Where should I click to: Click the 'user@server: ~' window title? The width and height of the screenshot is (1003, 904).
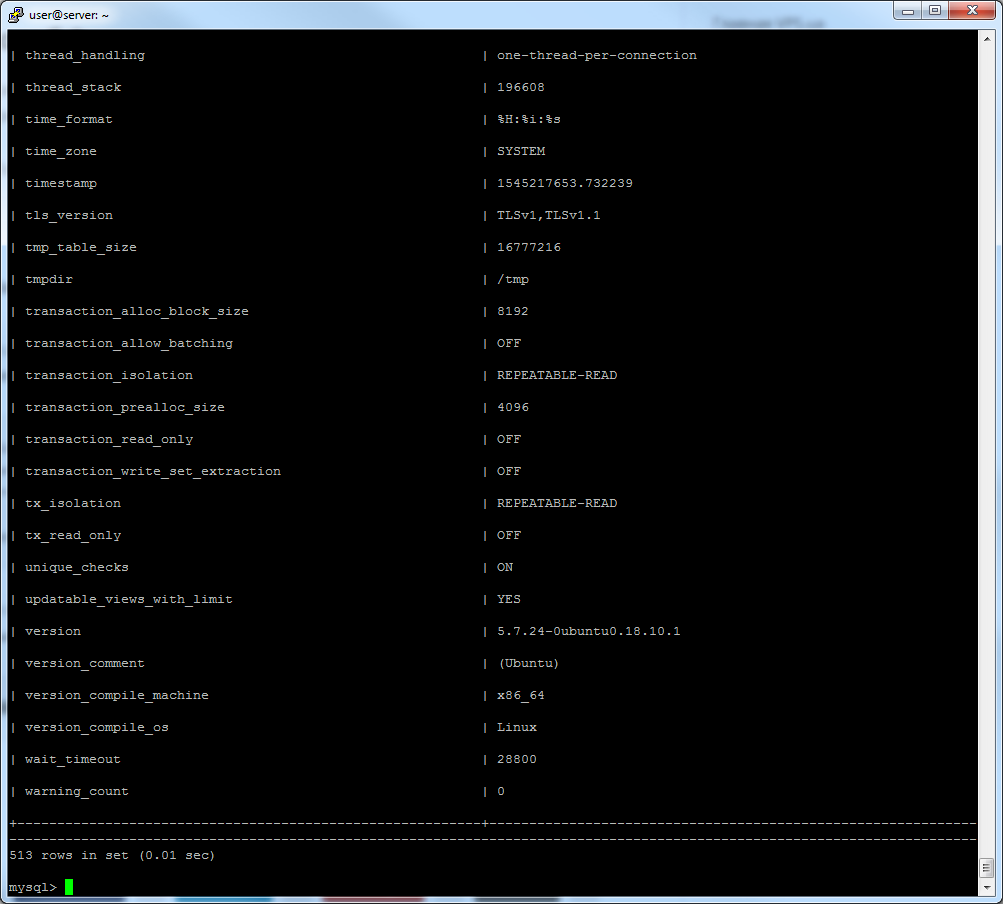[69, 15]
